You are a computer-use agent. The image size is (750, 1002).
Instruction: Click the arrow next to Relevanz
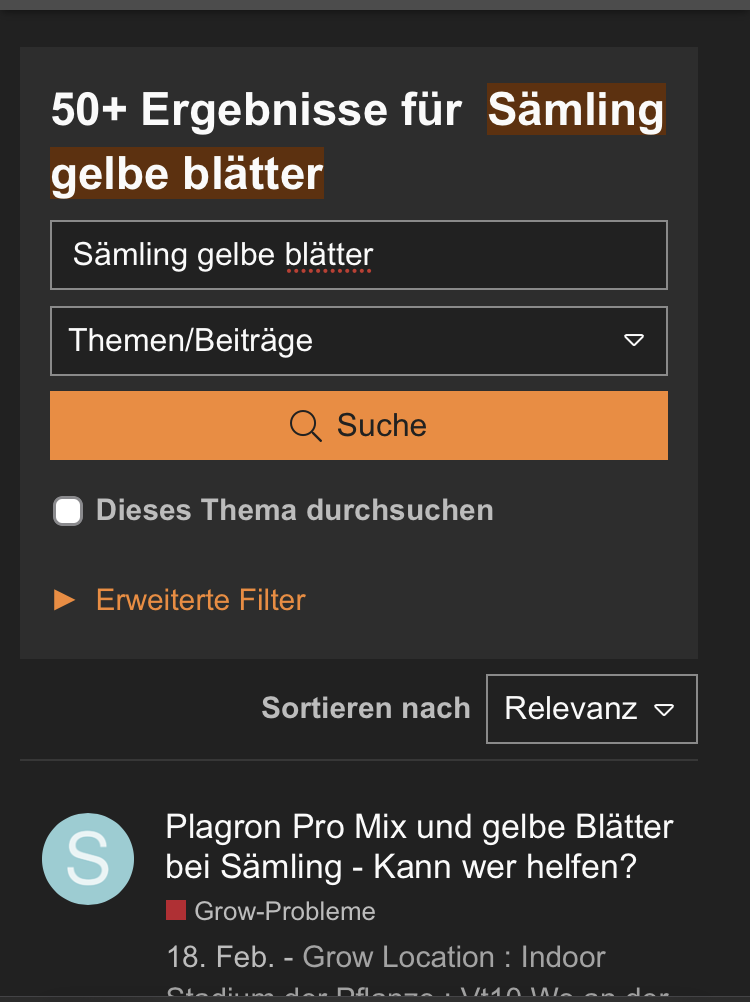(664, 710)
